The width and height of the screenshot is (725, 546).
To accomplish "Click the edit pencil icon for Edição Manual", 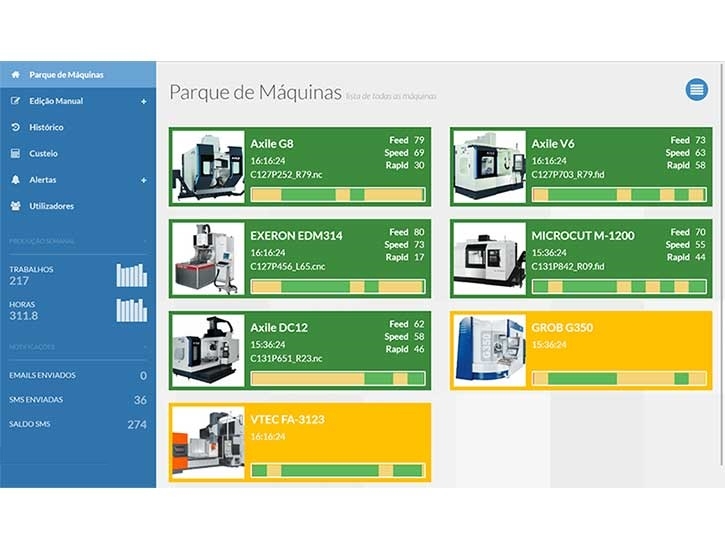I will (x=15, y=101).
